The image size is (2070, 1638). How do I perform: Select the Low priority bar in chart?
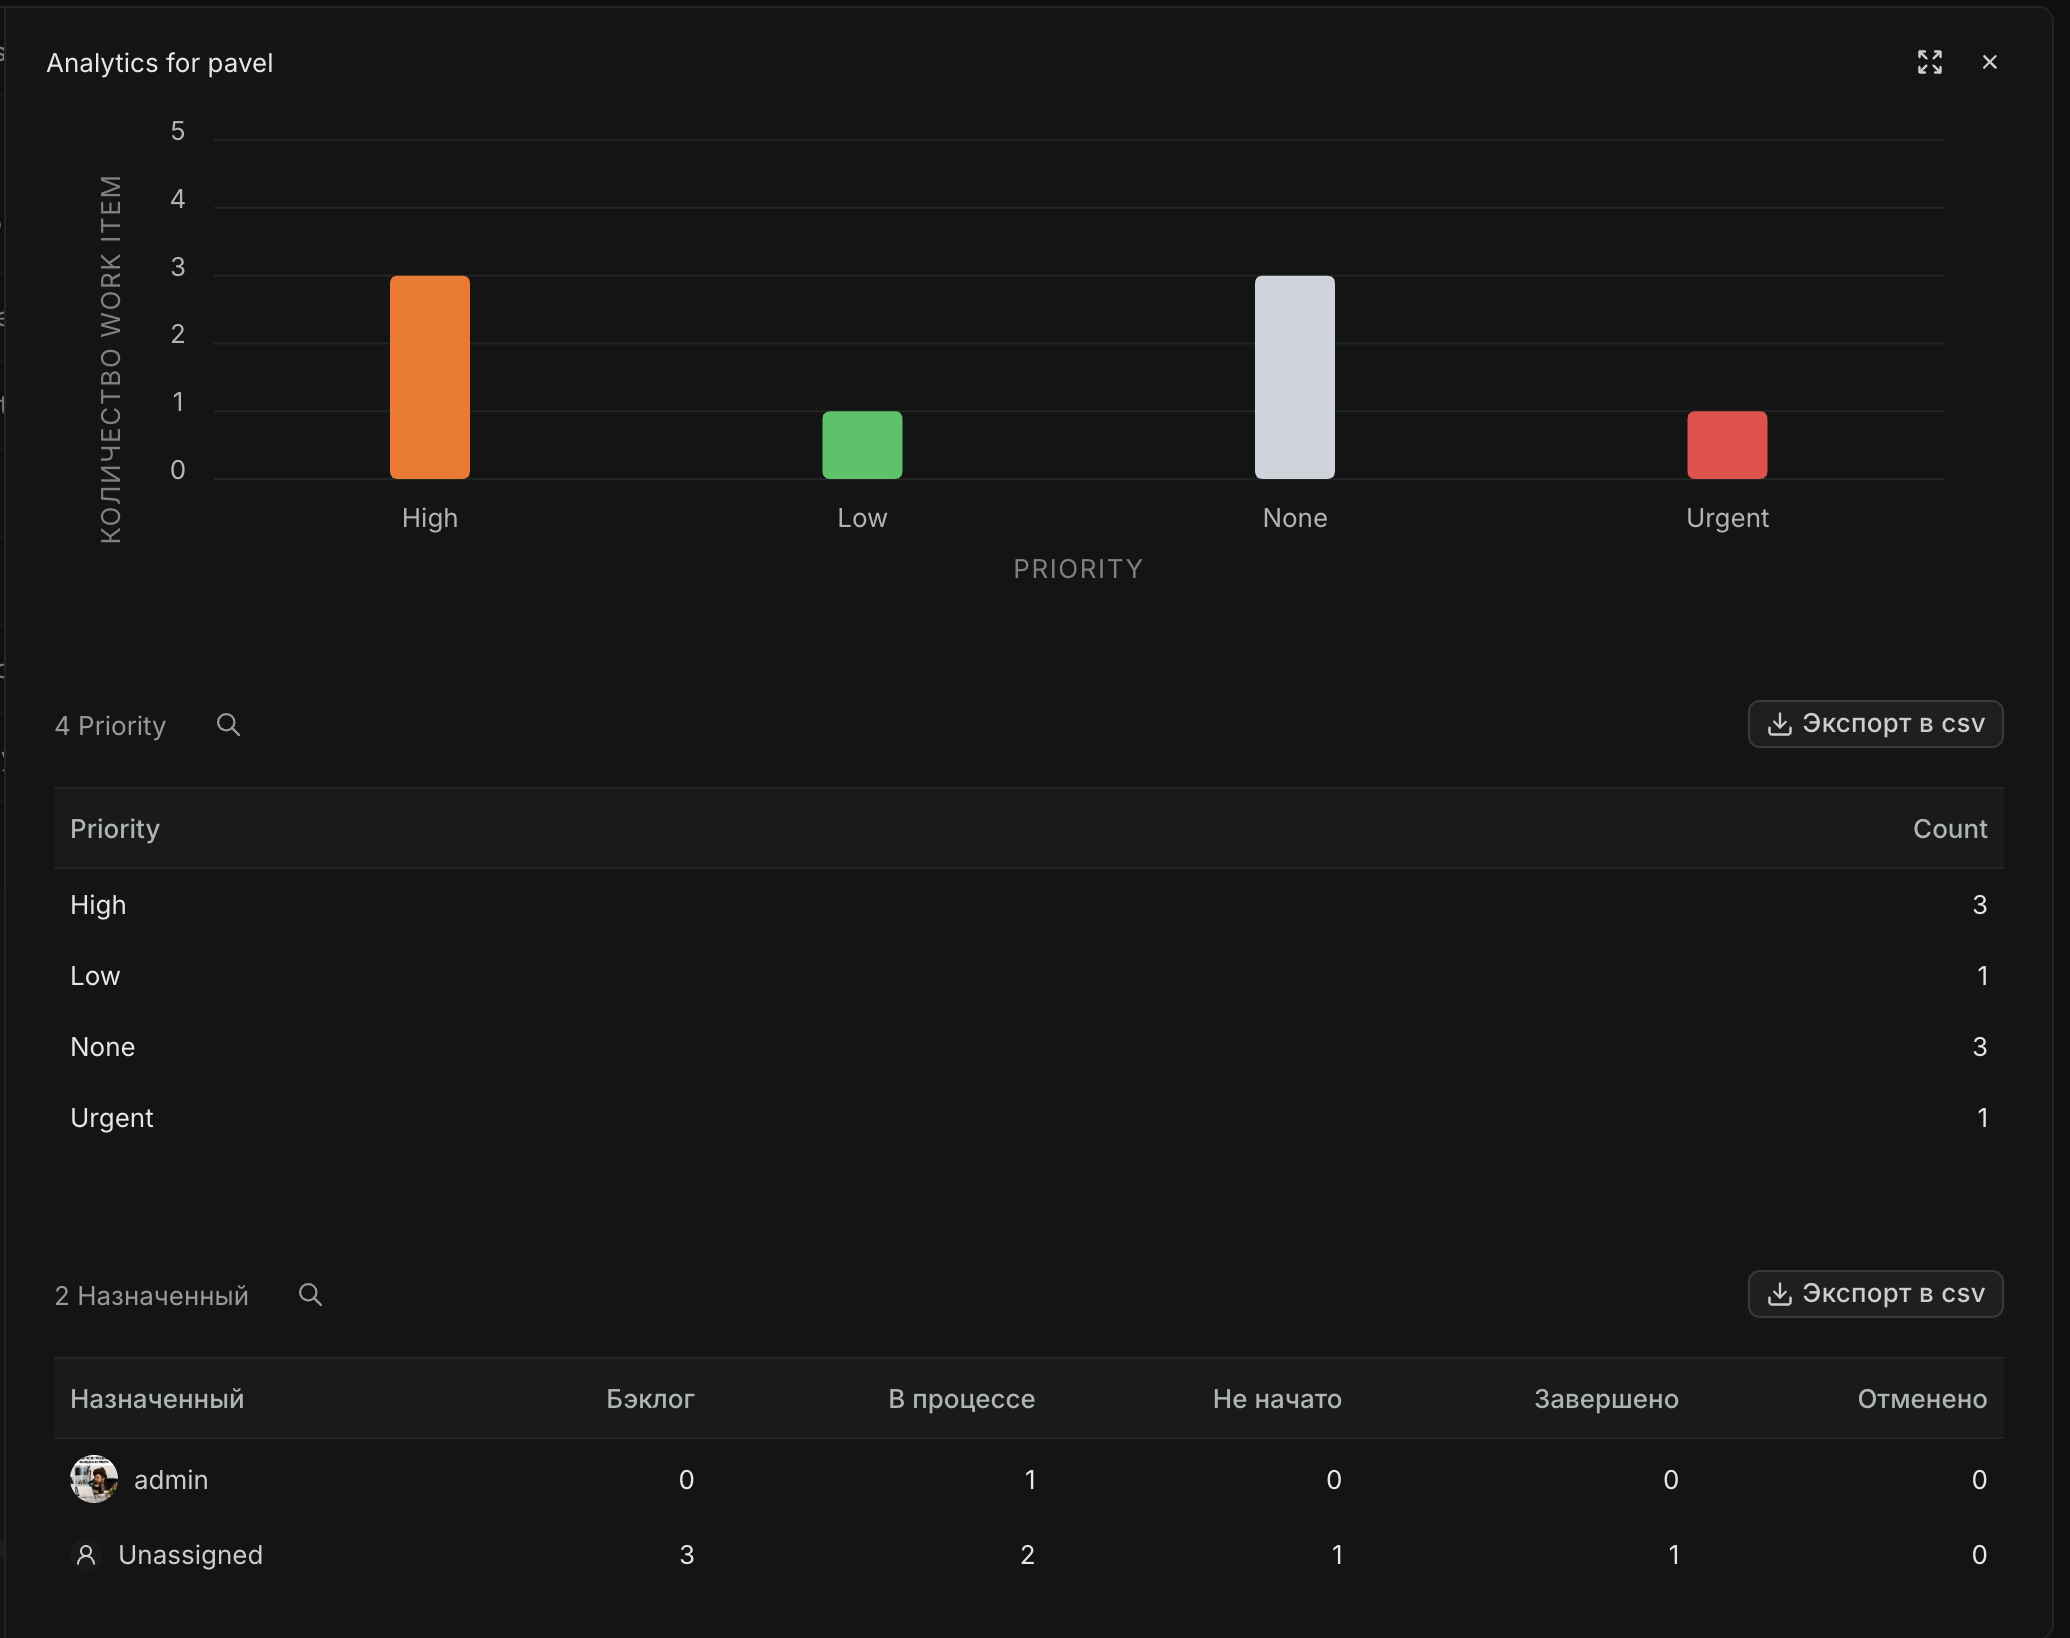pos(861,444)
